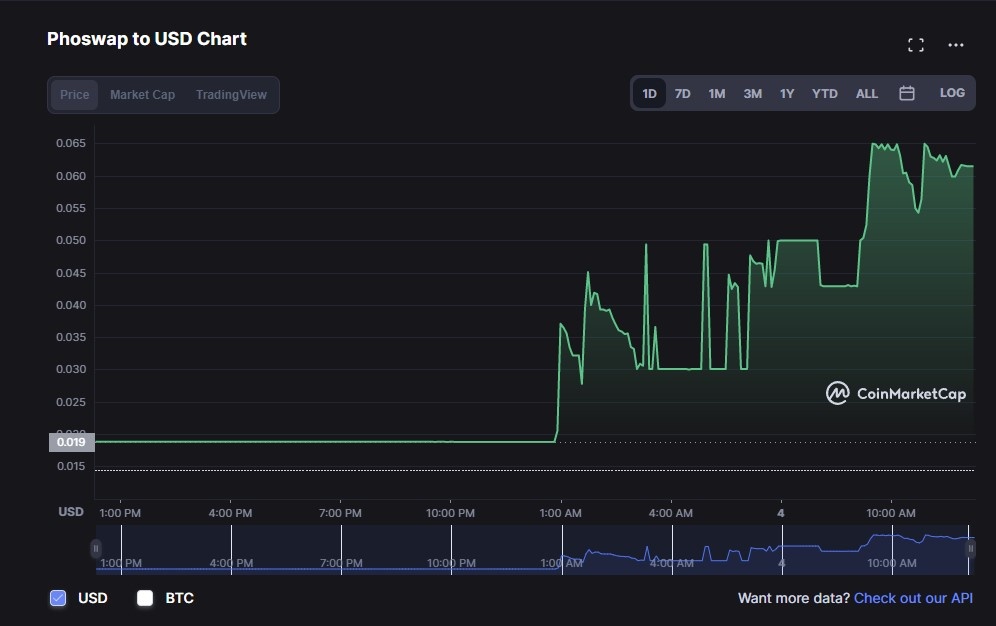Switch to the Market Cap tab
Viewport: 996px width, 626px height.
(x=142, y=95)
